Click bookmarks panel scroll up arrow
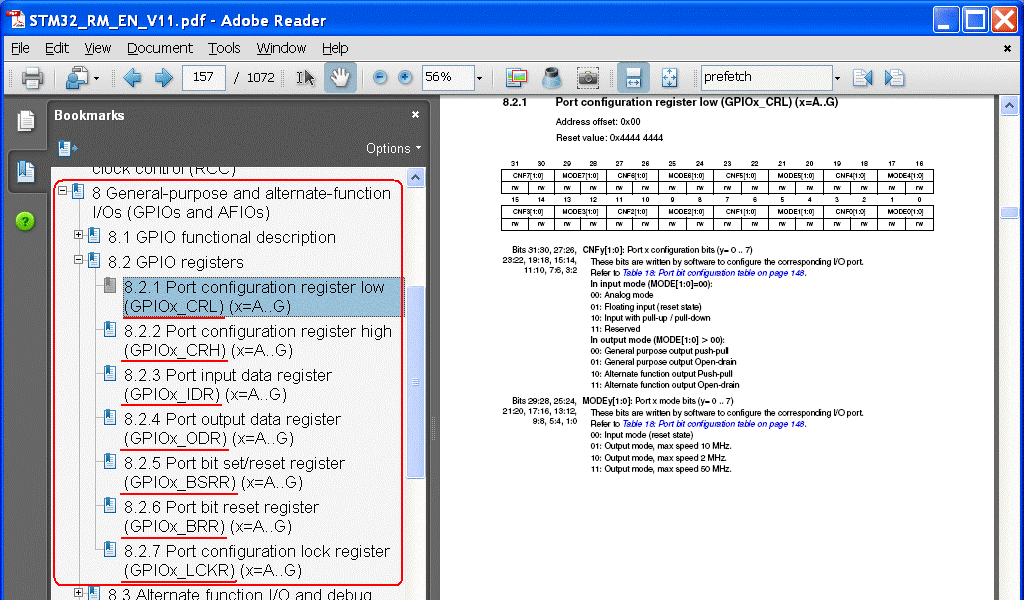Image resolution: width=1024 pixels, height=600 pixels. (x=415, y=178)
